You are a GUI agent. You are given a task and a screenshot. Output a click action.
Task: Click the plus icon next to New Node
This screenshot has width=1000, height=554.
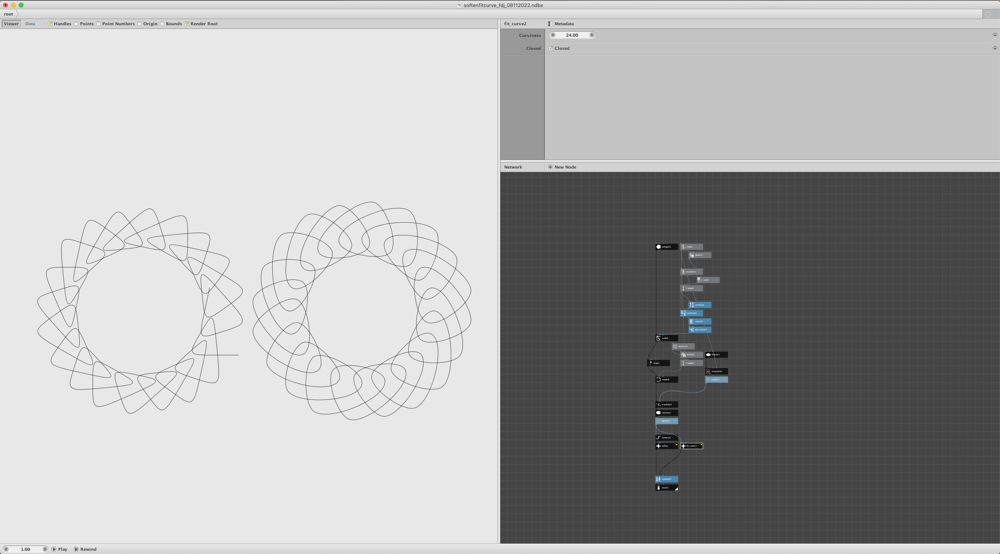550,167
